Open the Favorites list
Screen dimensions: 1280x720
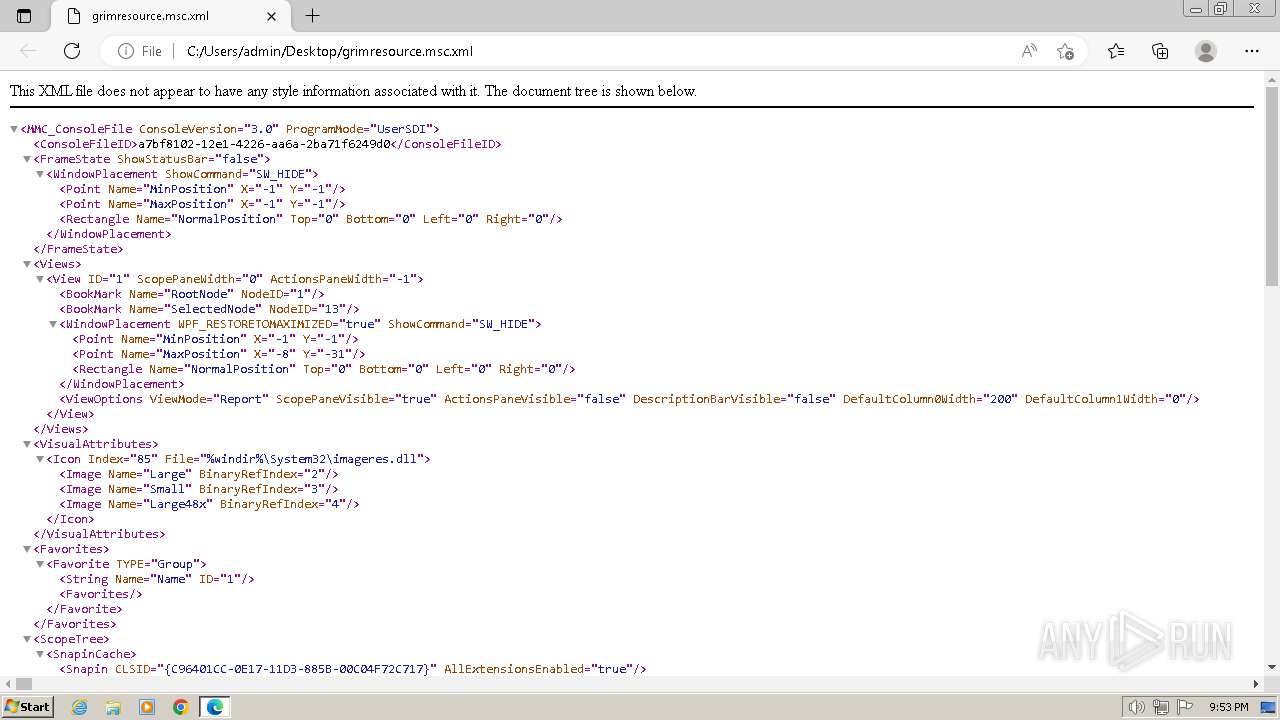coord(1116,51)
